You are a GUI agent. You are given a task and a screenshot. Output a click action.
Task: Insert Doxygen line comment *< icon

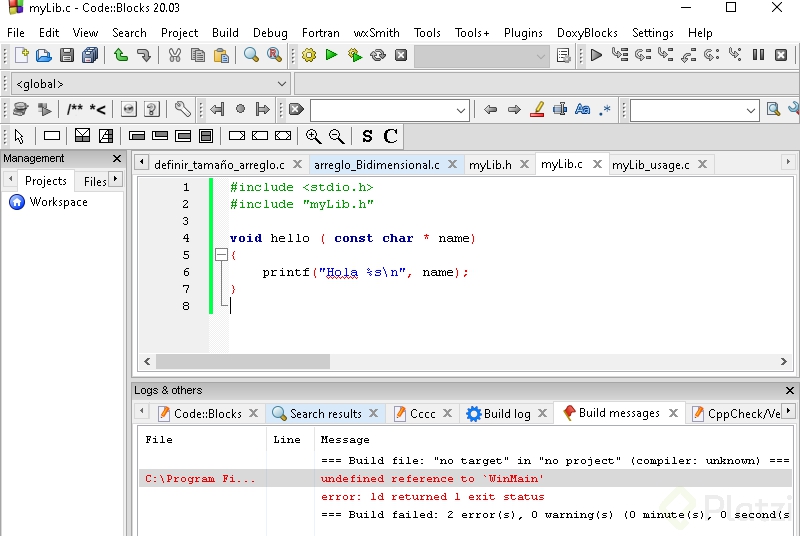click(x=97, y=109)
